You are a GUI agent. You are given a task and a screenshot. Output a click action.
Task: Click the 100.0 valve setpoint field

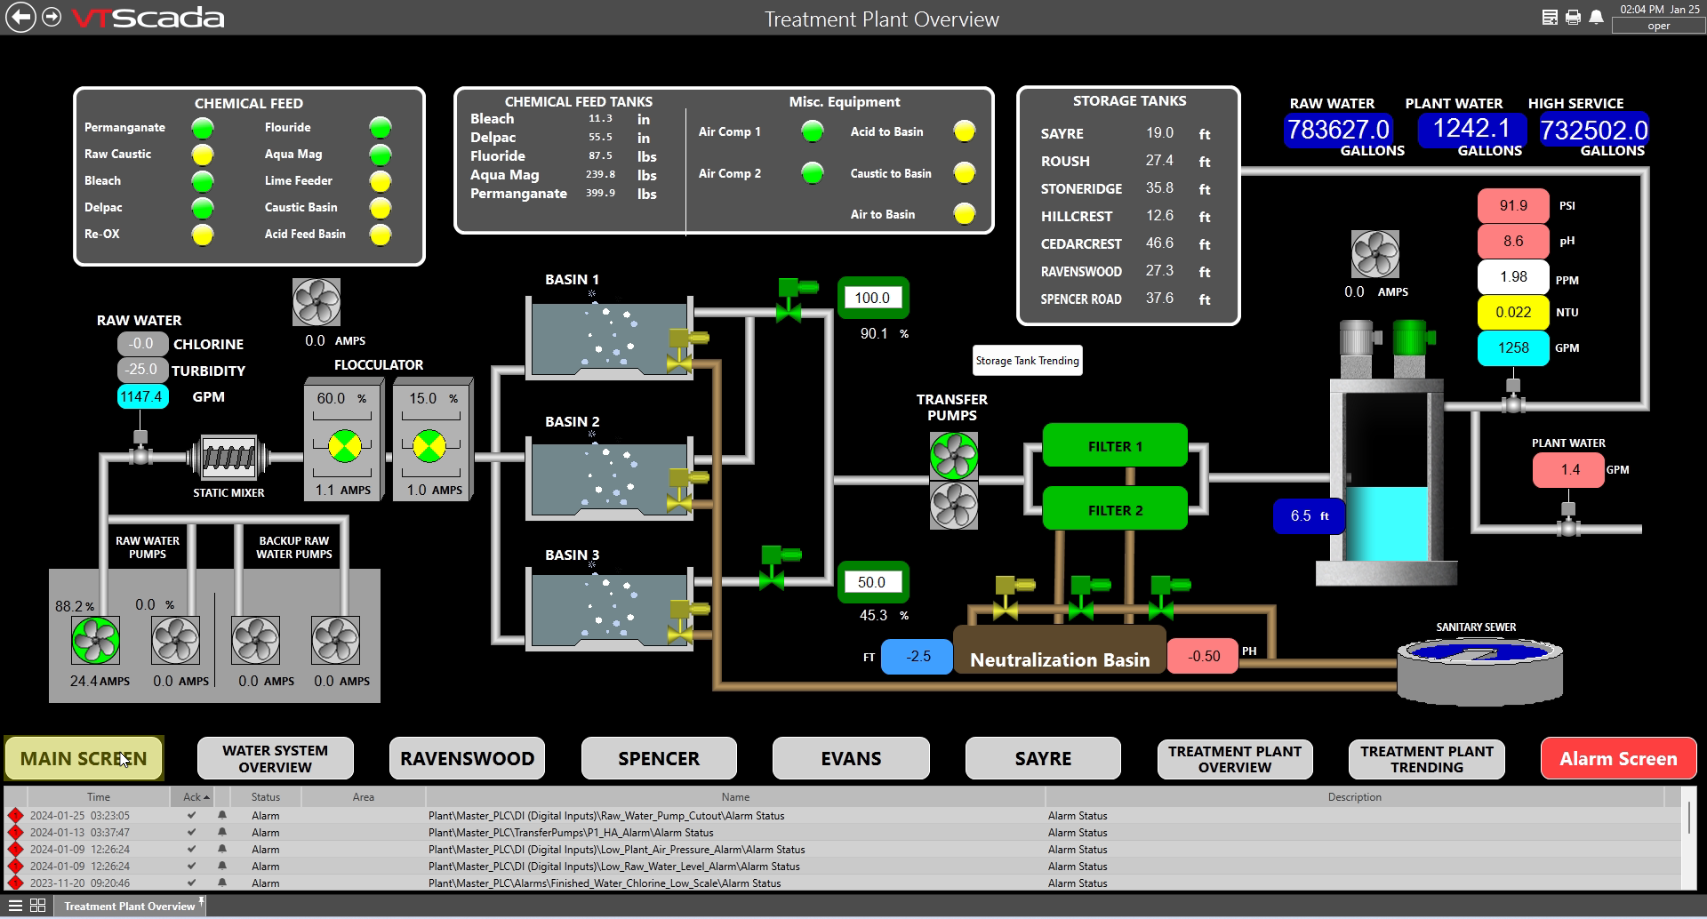[x=872, y=297]
